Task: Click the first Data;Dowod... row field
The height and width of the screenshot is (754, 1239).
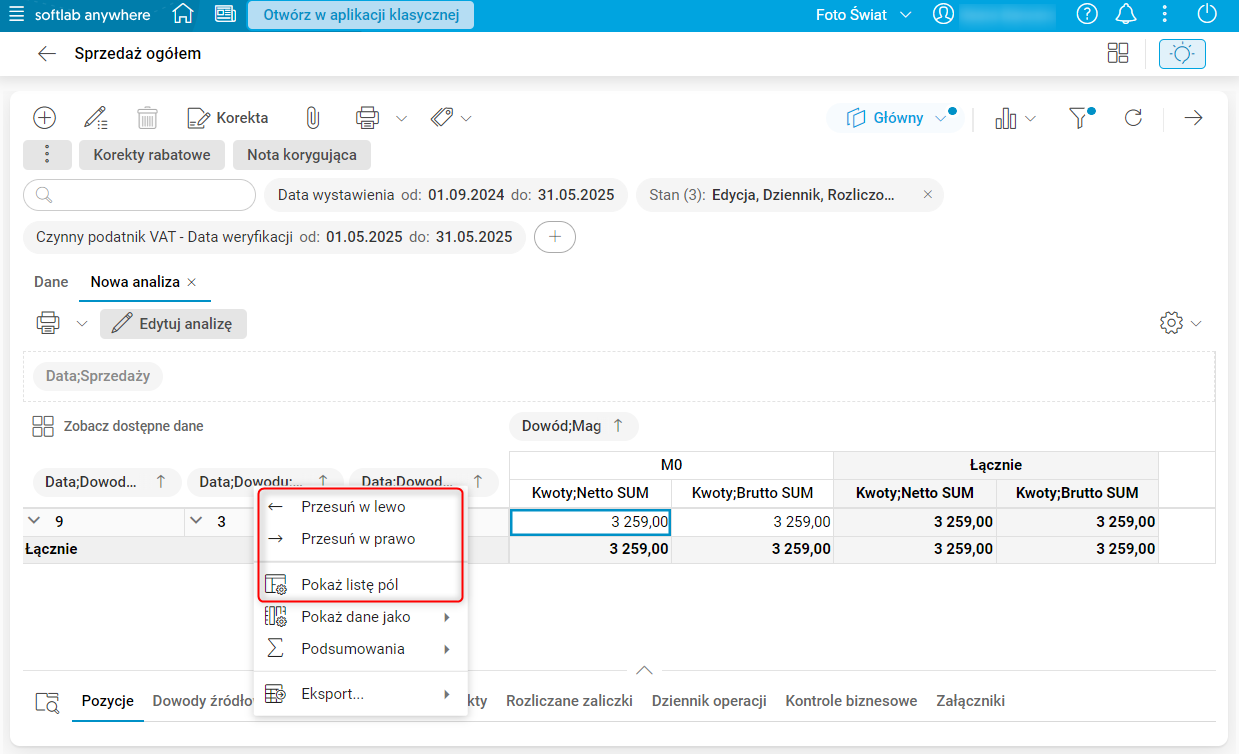Action: (x=107, y=482)
